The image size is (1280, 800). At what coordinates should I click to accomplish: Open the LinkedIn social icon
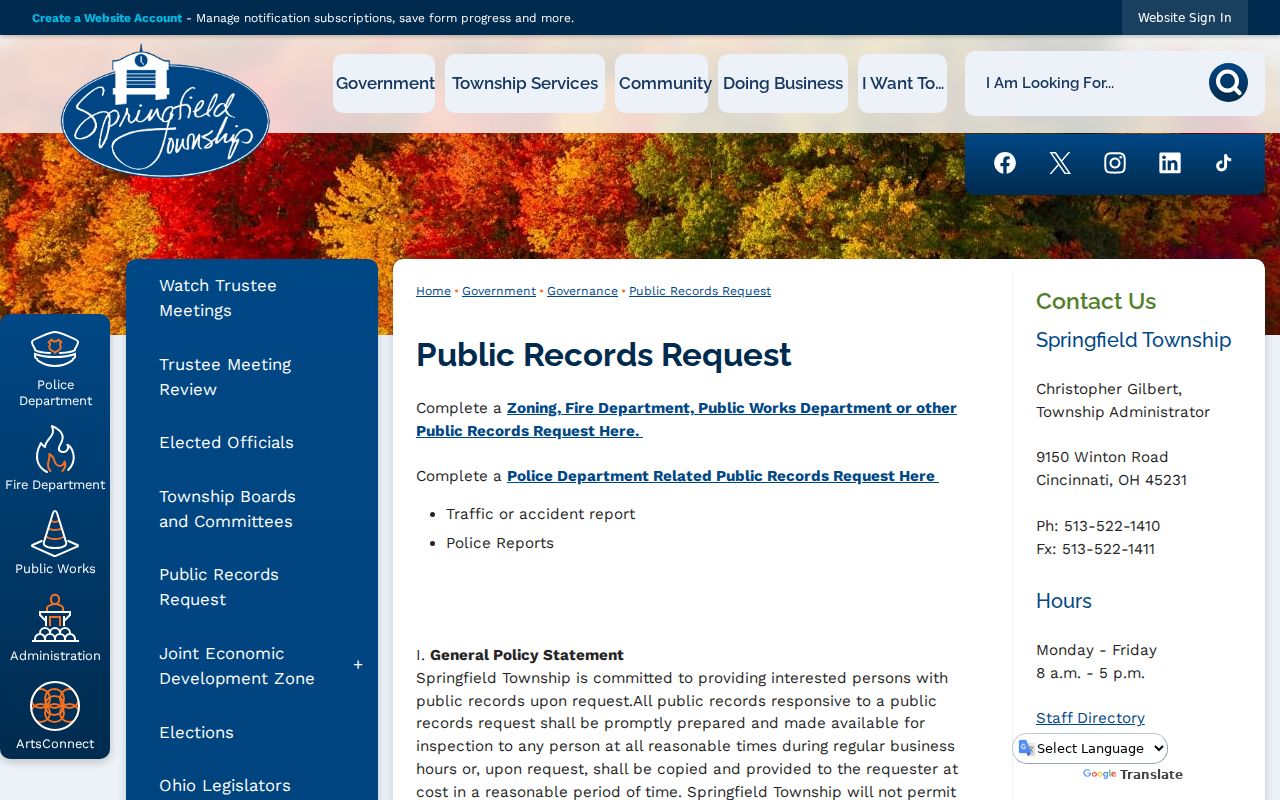(1170, 163)
